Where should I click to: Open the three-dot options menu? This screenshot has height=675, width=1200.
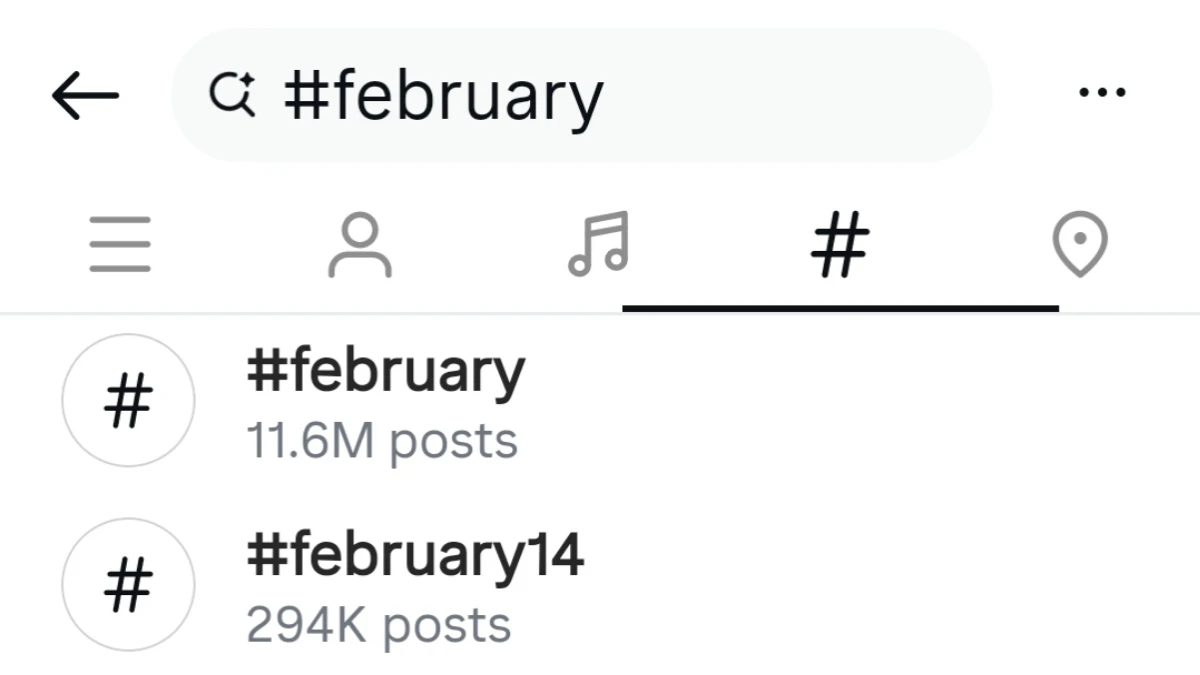(x=1103, y=92)
